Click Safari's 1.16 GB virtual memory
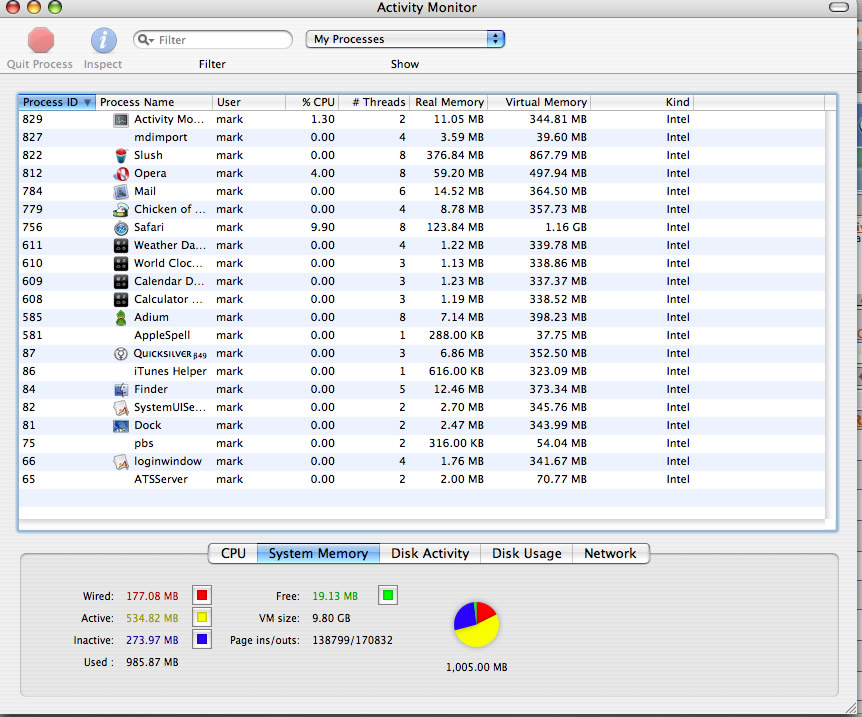The height and width of the screenshot is (717, 862). click(x=566, y=228)
